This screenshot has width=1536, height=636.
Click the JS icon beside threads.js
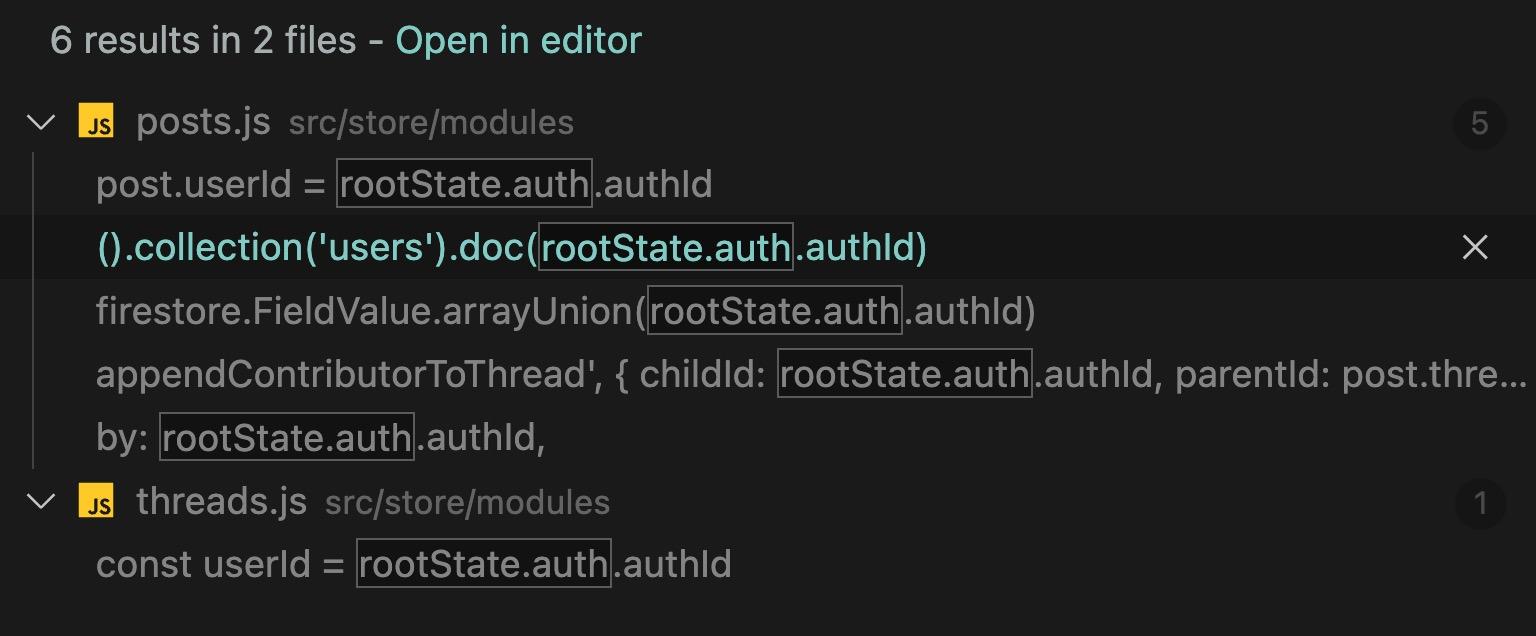pos(96,502)
